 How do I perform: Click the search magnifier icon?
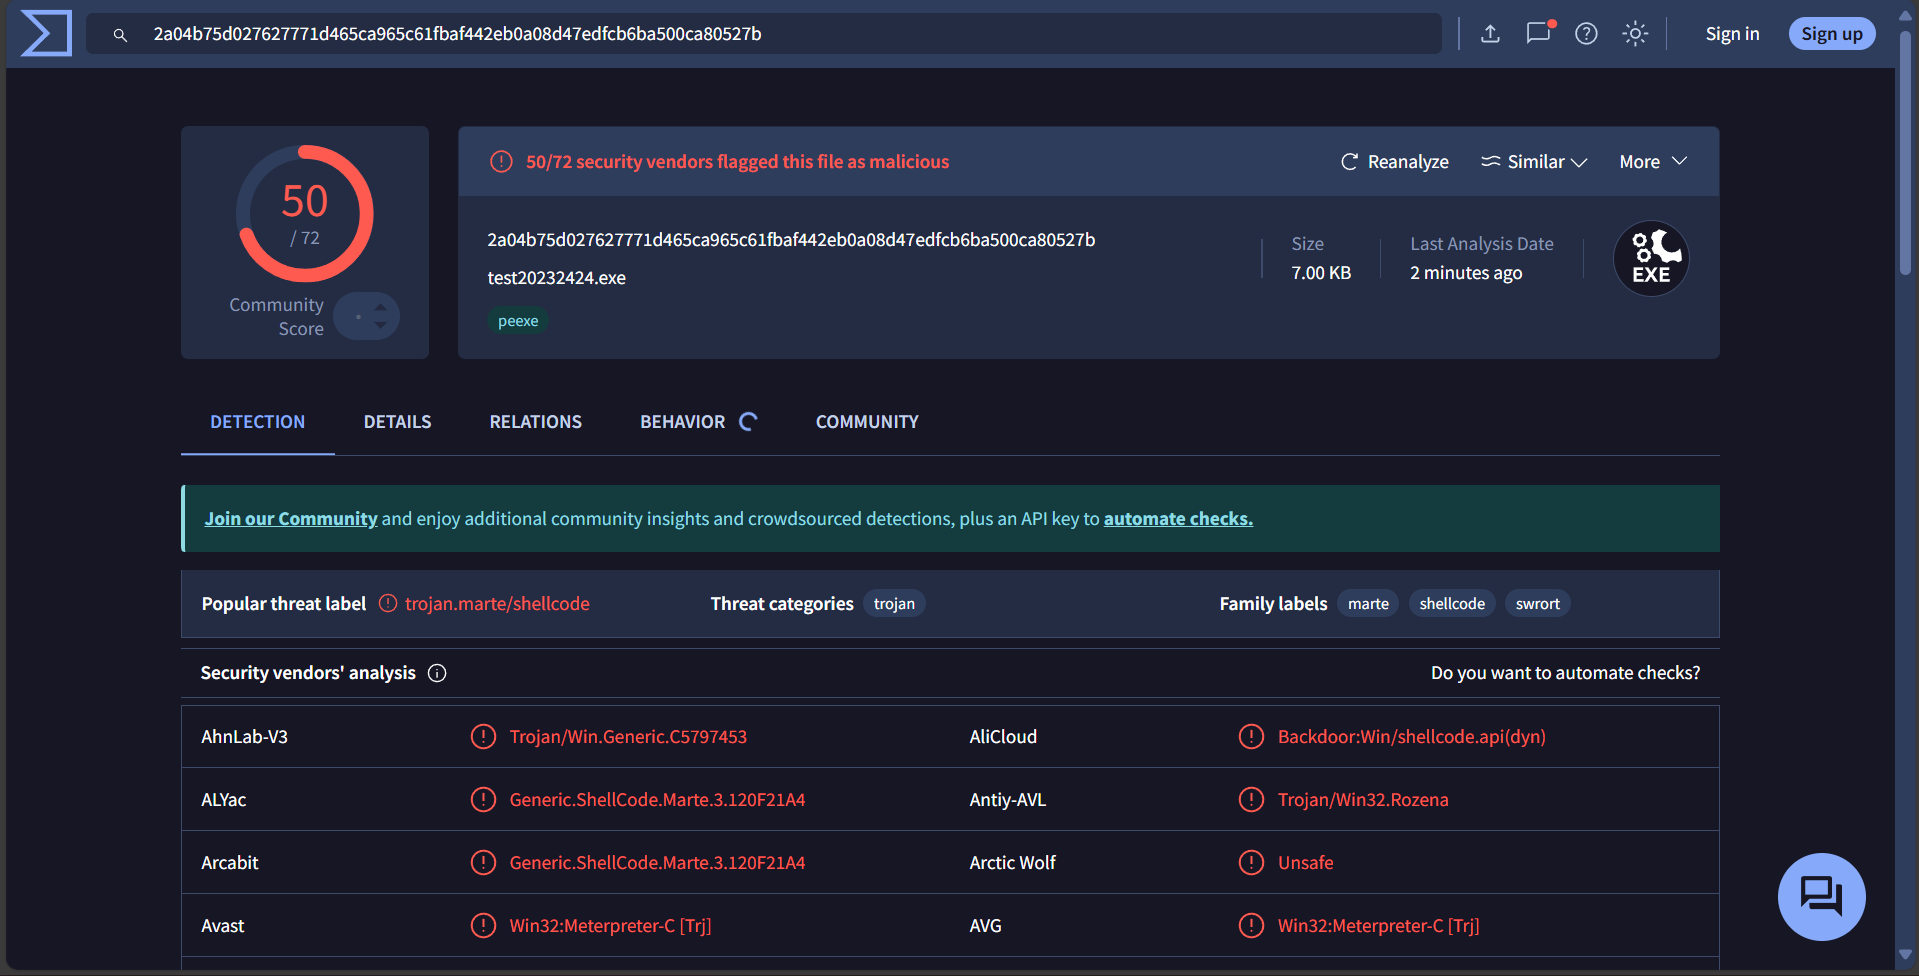click(120, 35)
